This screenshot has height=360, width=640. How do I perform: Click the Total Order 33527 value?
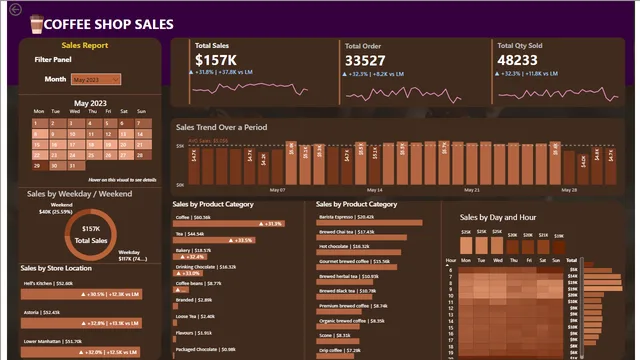point(365,61)
